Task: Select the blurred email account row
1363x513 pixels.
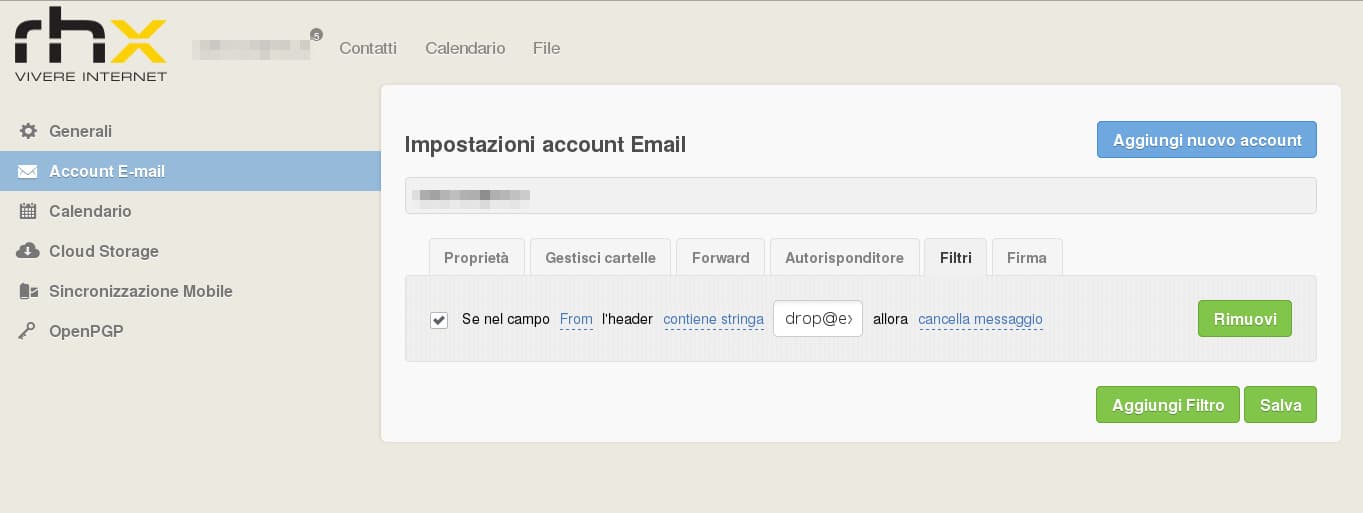Action: (x=860, y=195)
